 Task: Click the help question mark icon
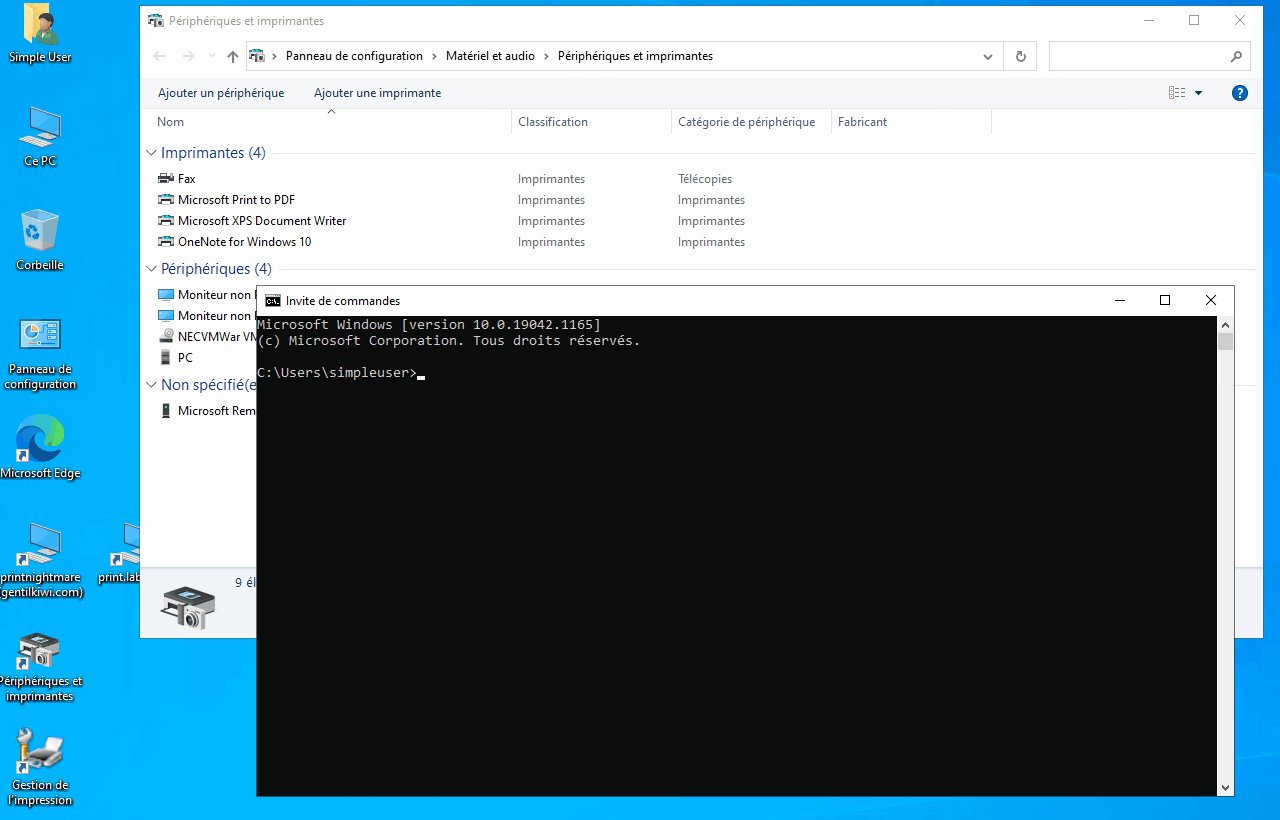pyautogui.click(x=1240, y=93)
